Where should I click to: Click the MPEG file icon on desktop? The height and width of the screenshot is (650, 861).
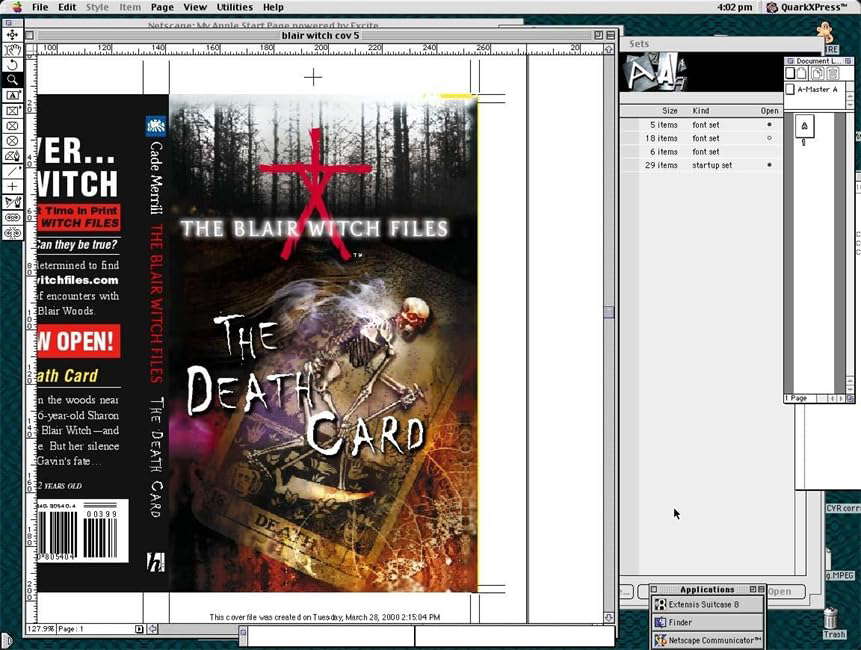click(840, 565)
